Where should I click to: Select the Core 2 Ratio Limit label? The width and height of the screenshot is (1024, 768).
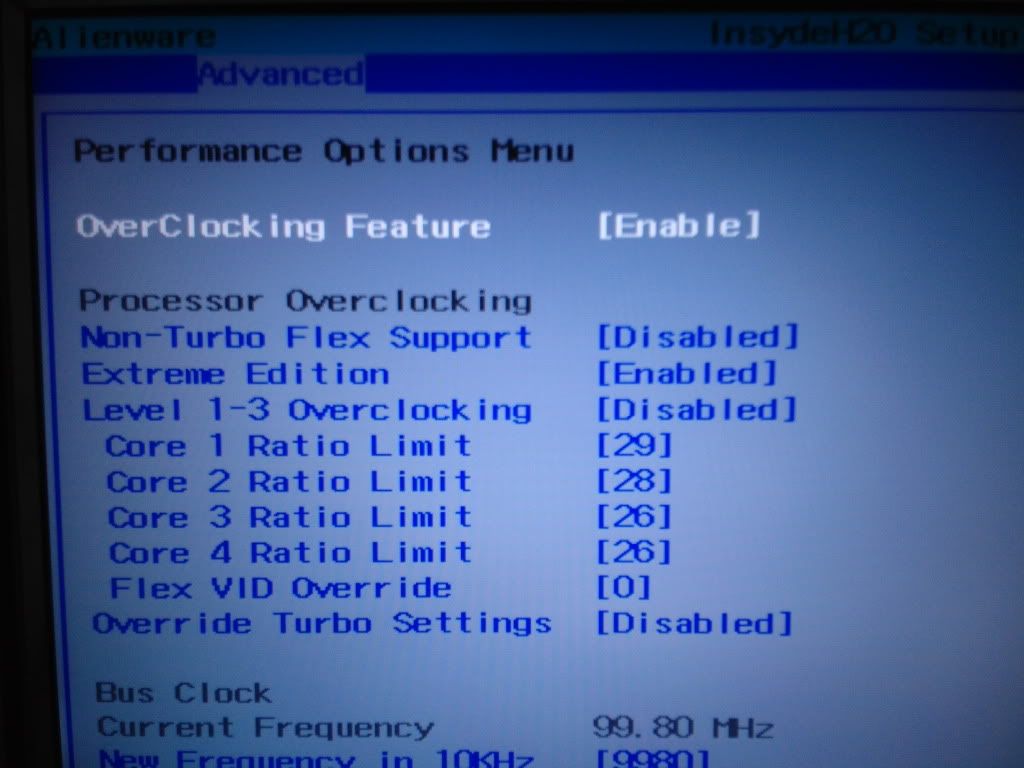[x=289, y=482]
